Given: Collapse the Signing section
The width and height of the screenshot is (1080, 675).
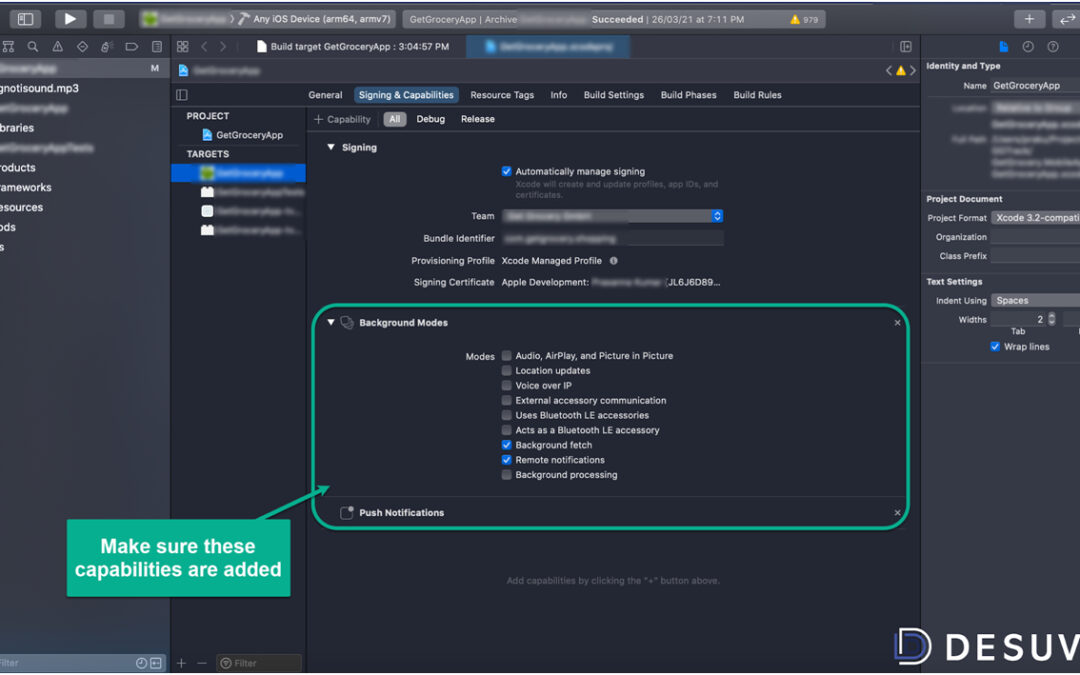Looking at the screenshot, I should pyautogui.click(x=331, y=147).
